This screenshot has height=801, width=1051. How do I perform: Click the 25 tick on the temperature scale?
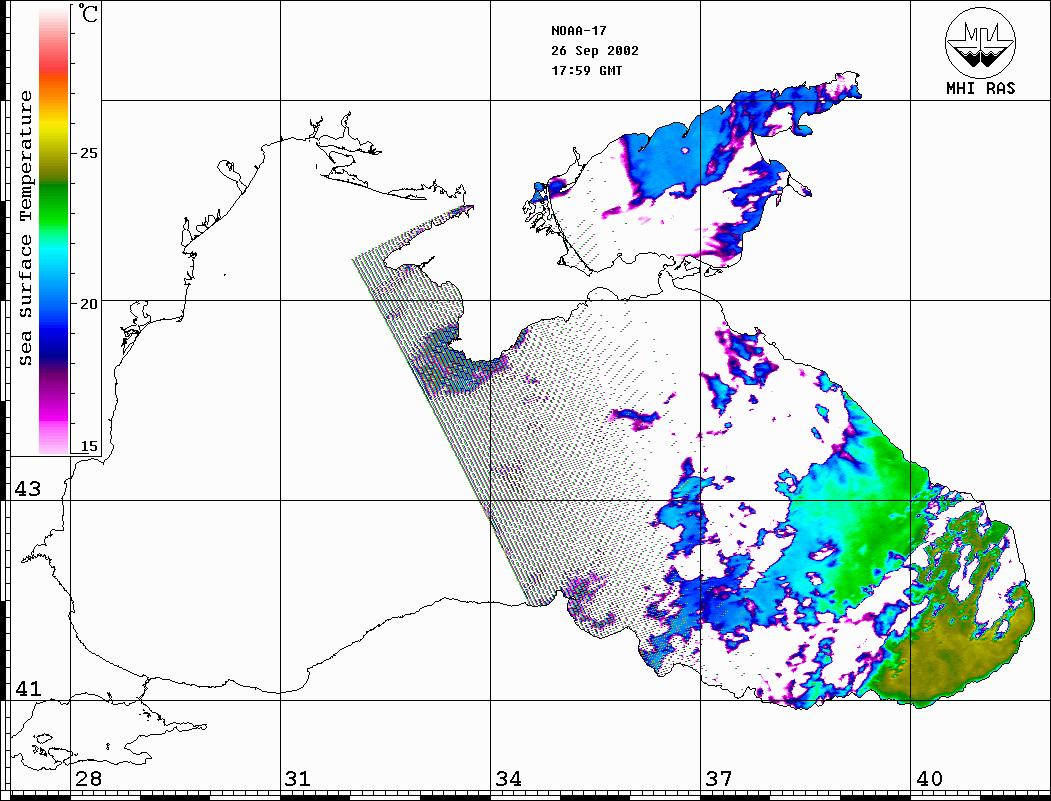[88, 153]
